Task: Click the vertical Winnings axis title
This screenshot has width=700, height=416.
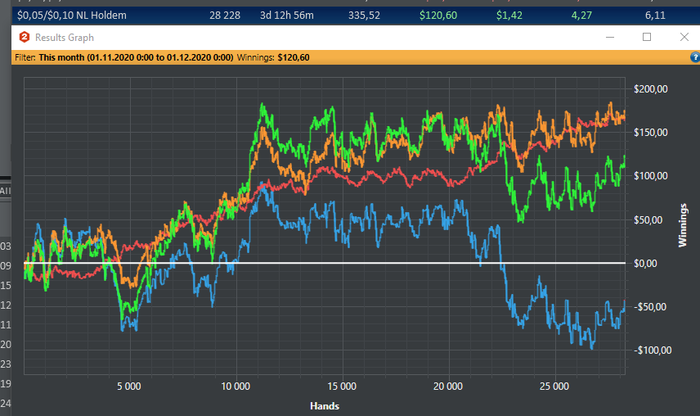Action: click(x=682, y=225)
